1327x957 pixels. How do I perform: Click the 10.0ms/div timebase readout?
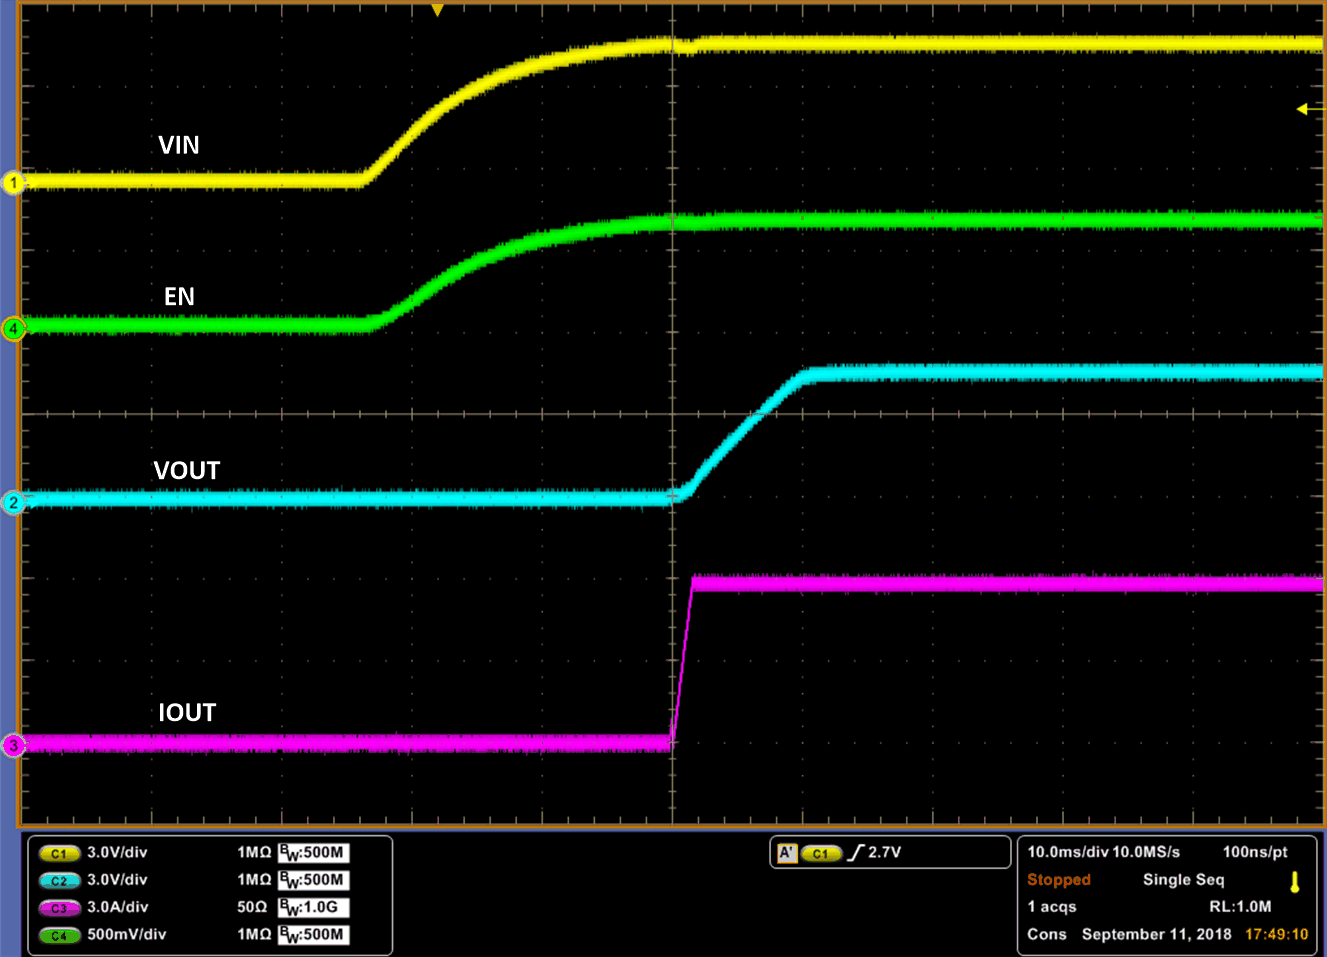(x=1067, y=852)
